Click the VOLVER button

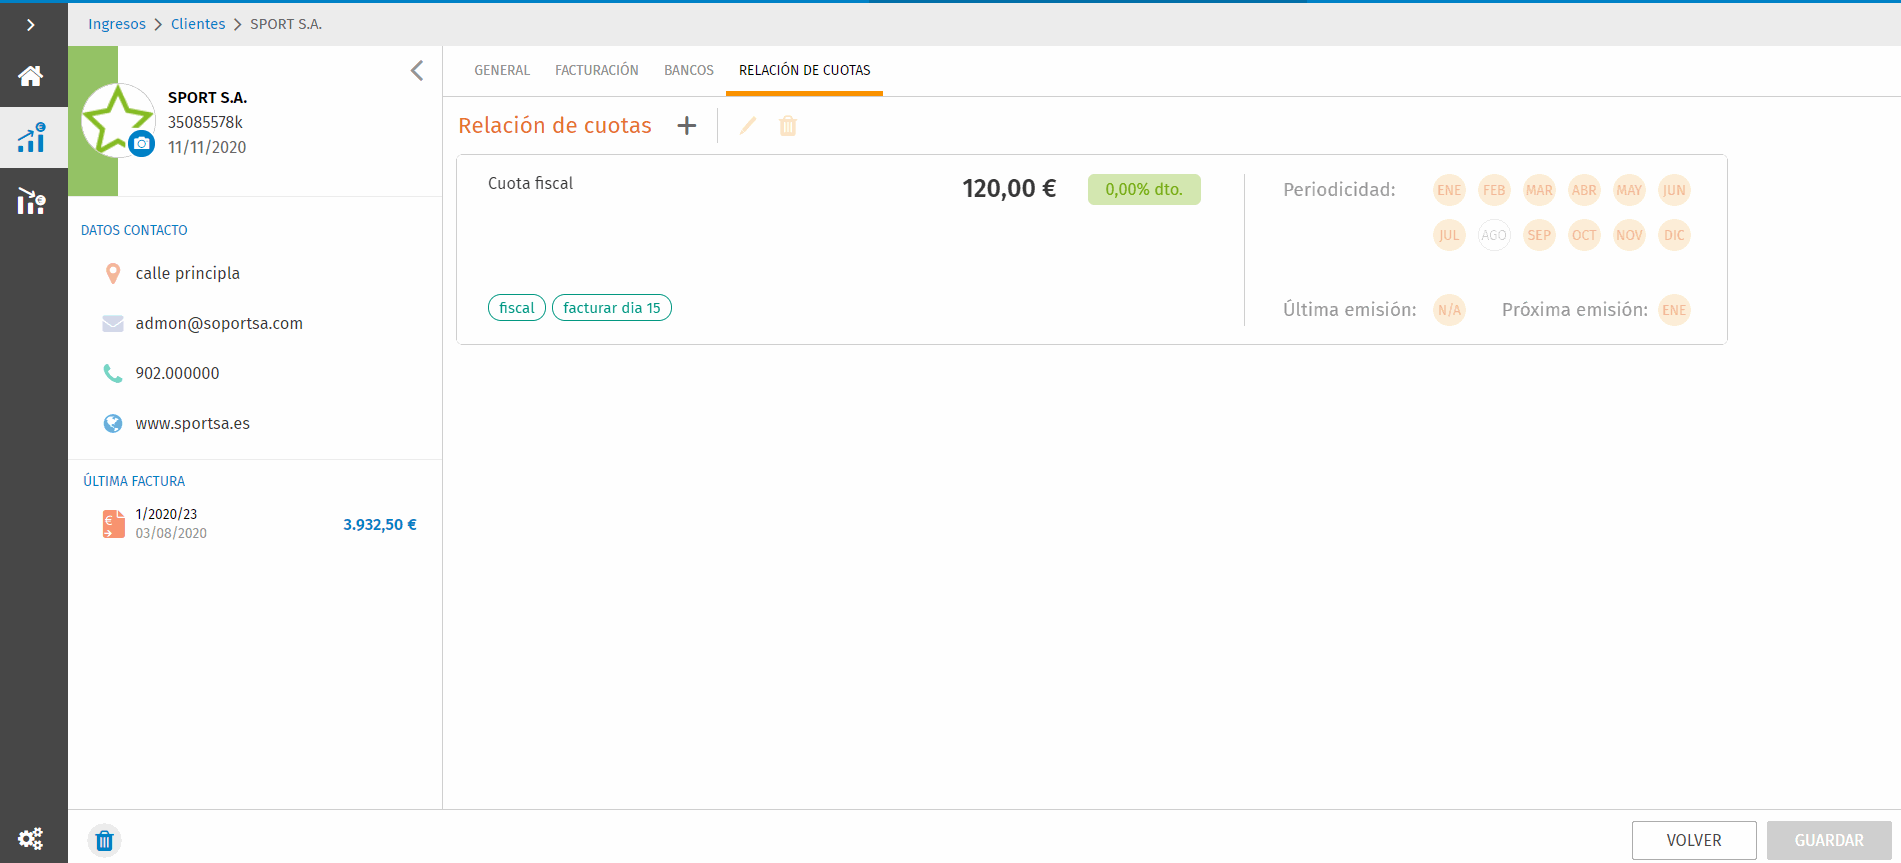click(1694, 840)
